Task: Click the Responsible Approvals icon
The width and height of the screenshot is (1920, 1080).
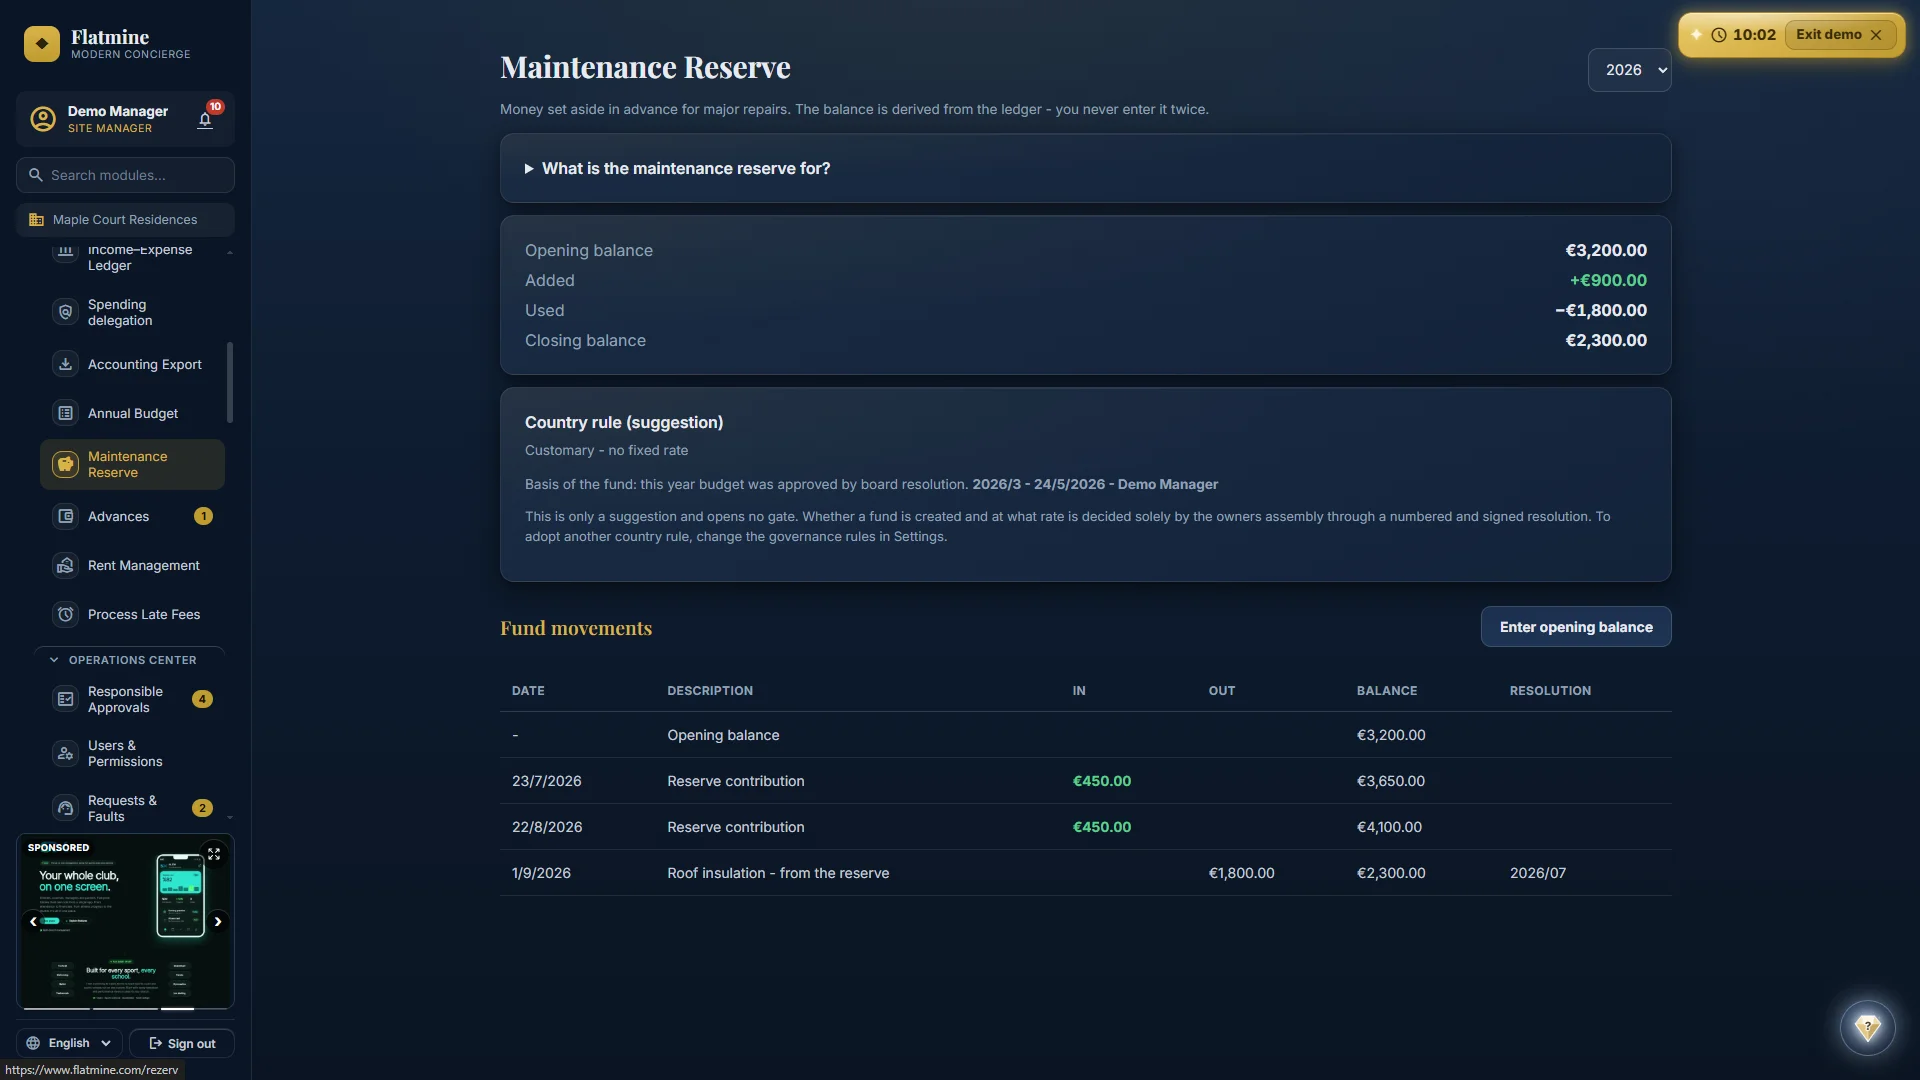Action: 65,699
